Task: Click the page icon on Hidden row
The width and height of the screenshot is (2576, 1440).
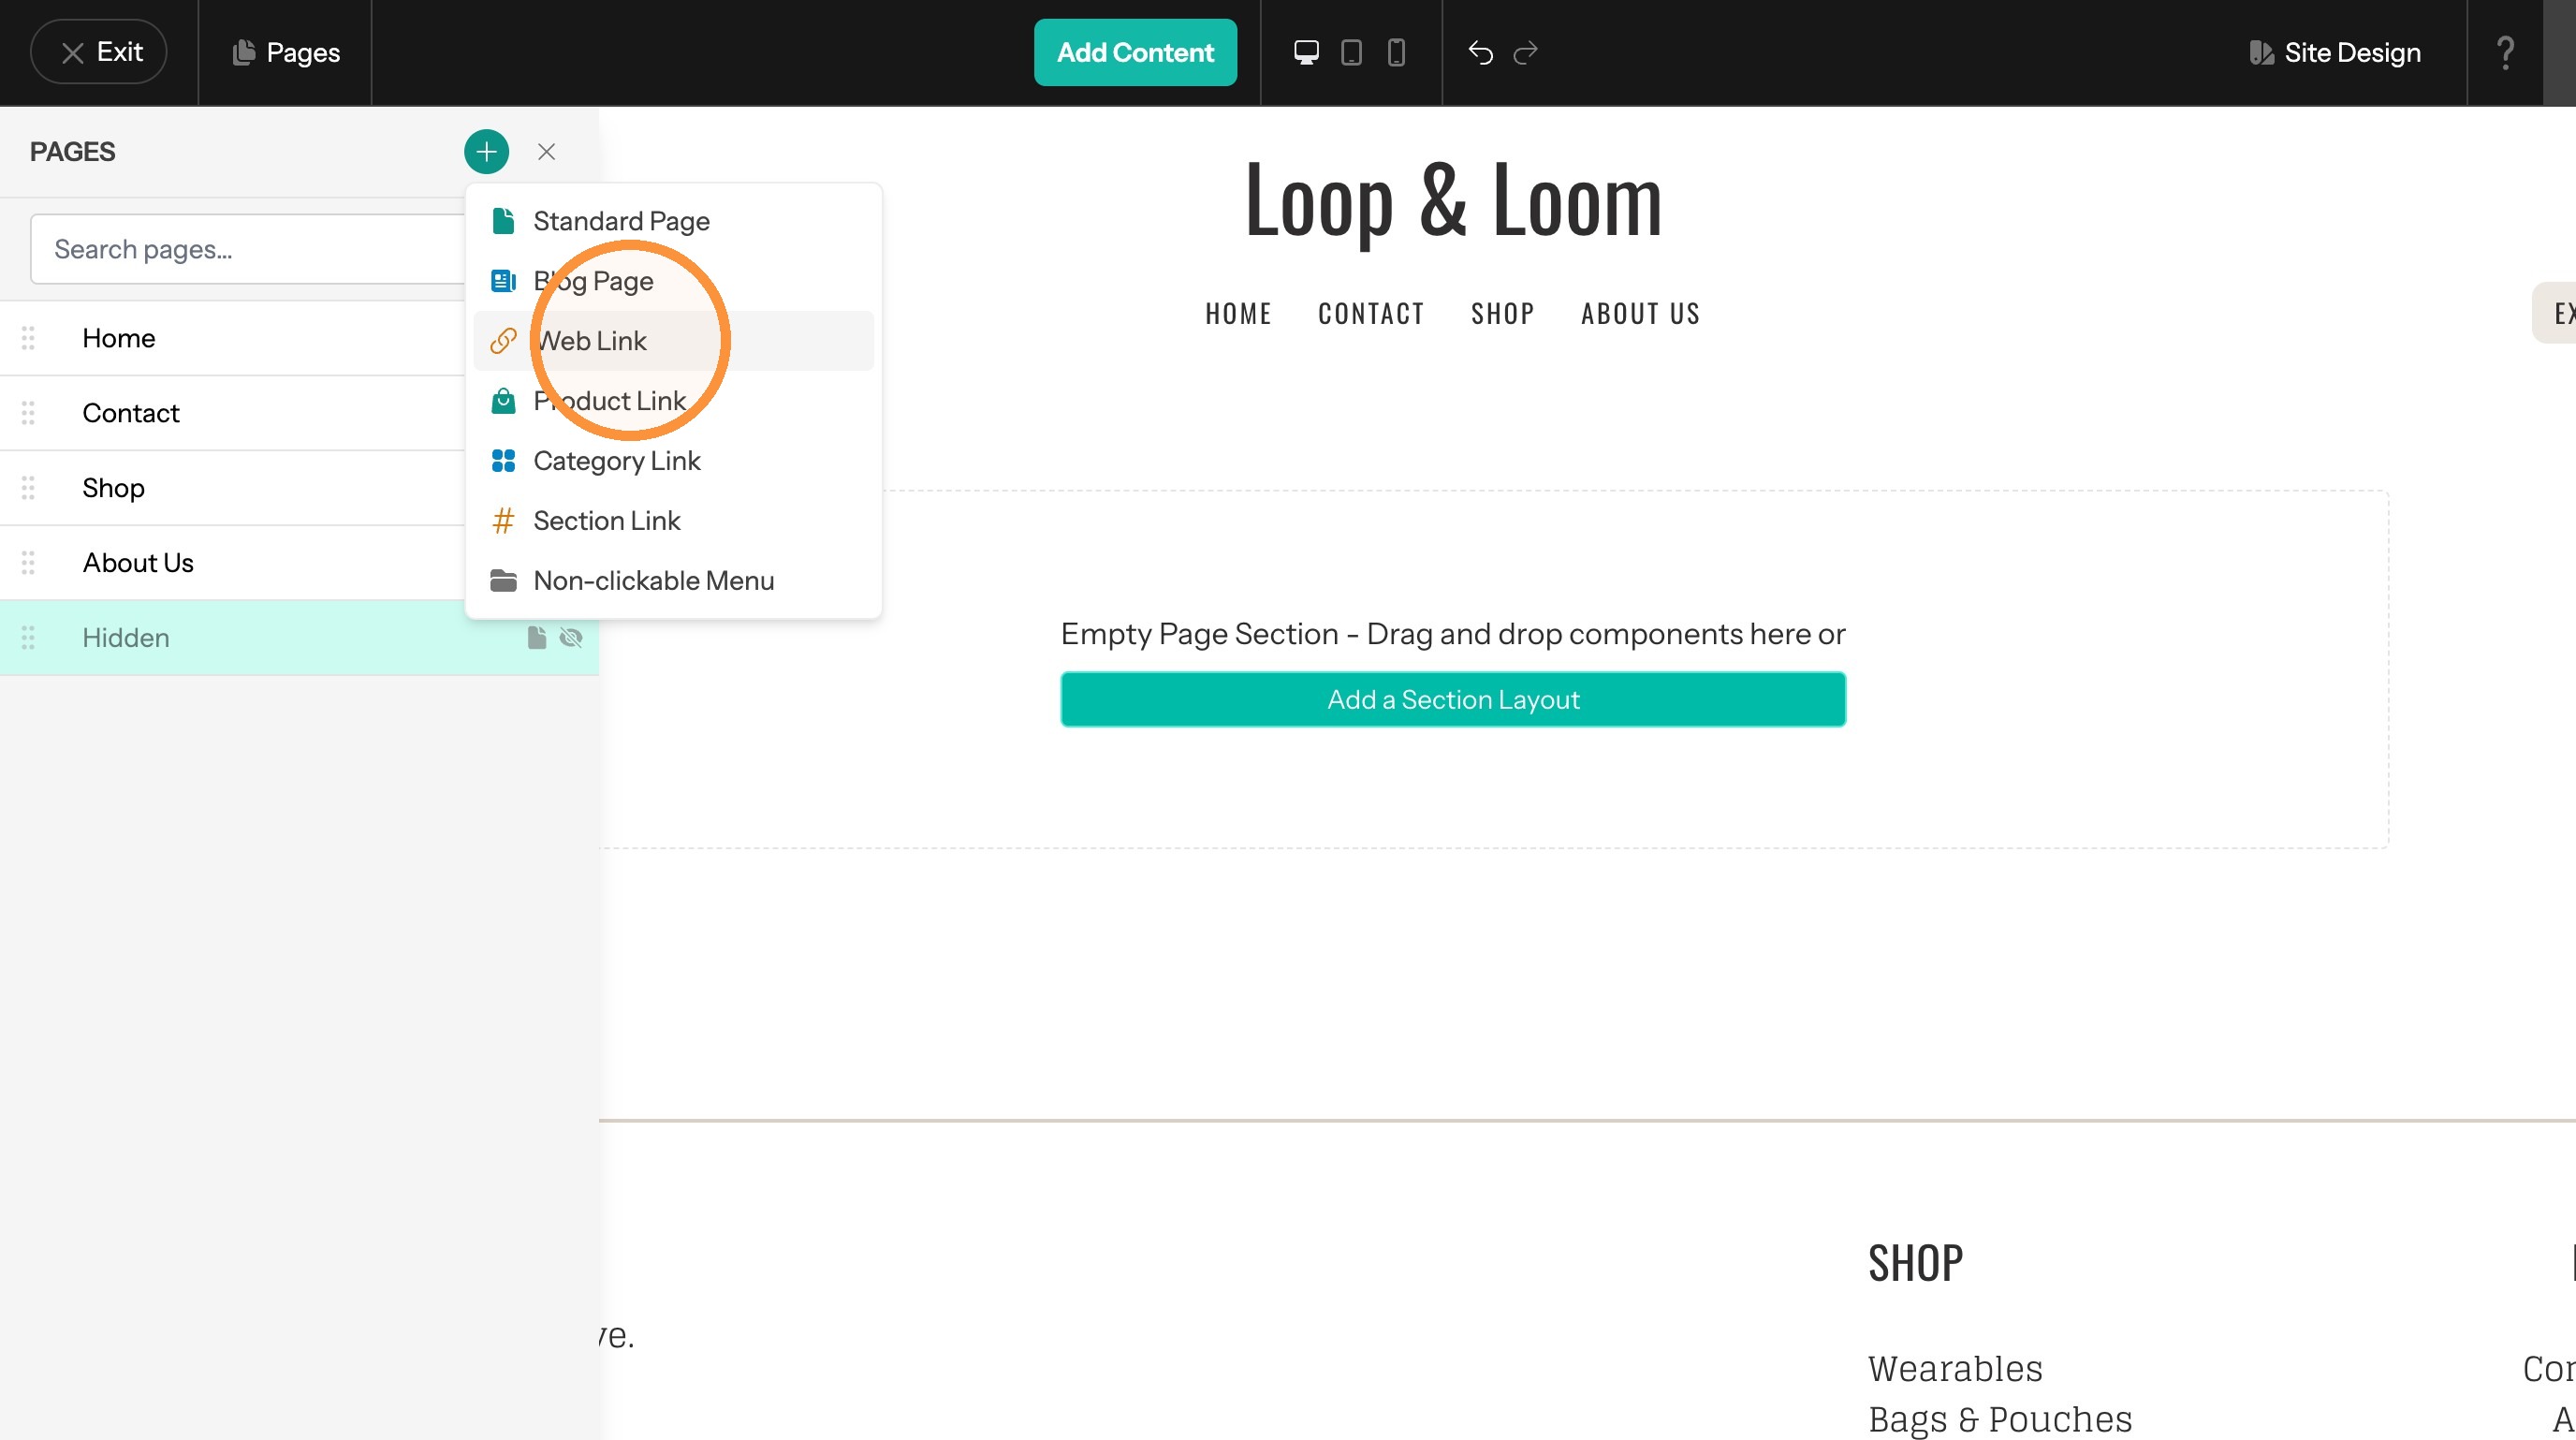Action: coord(537,638)
